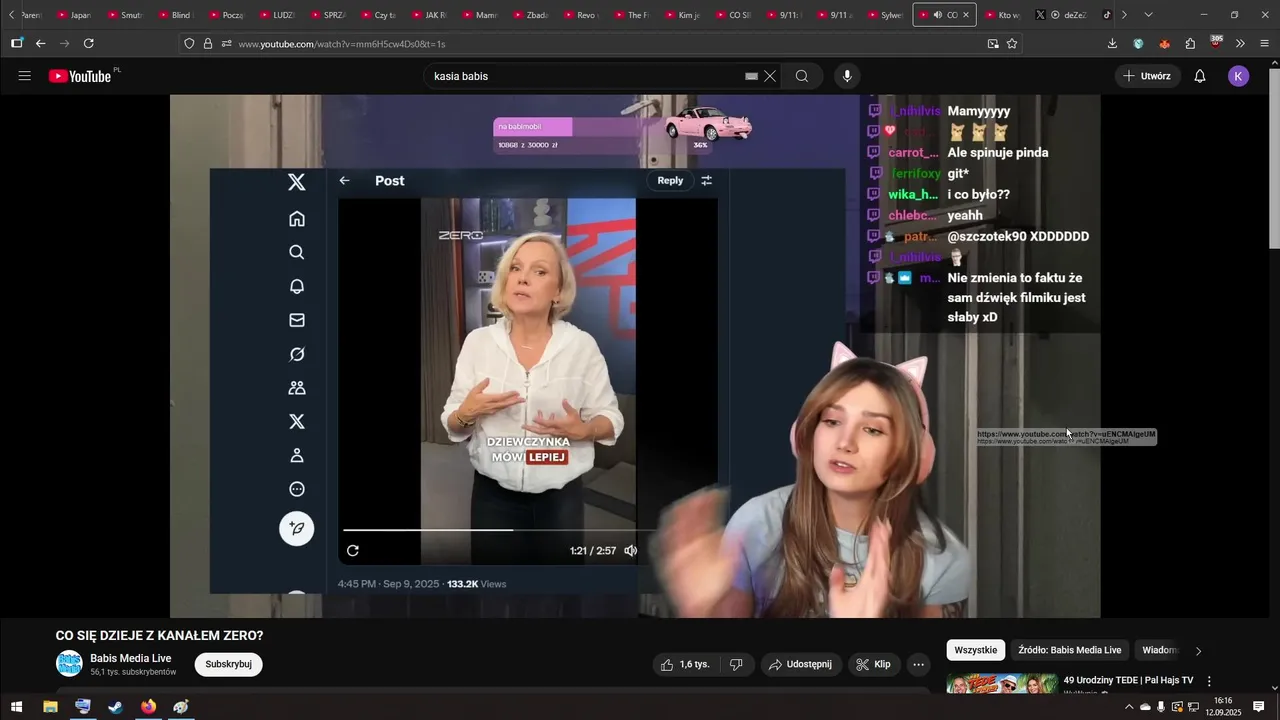Show more filter chips arrow
This screenshot has width=1280, height=720.
pyautogui.click(x=1198, y=651)
